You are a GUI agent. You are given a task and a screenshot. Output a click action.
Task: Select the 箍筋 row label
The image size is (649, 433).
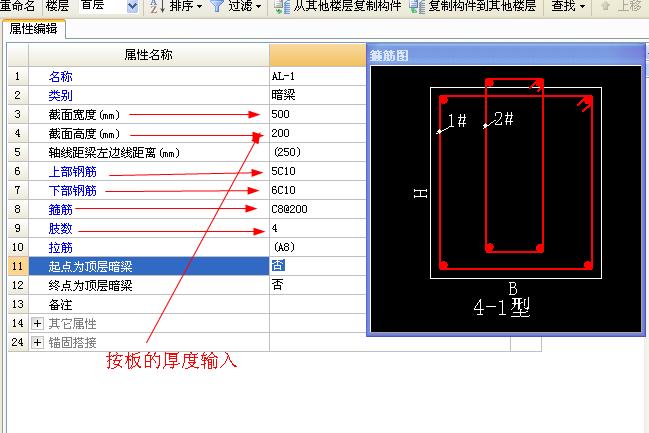60,210
